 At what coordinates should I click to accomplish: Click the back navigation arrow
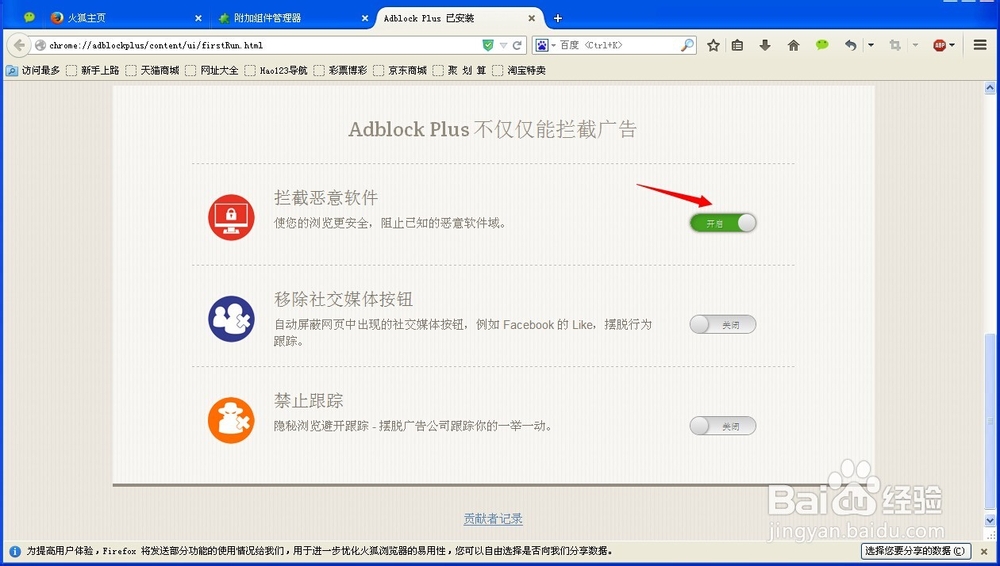point(19,45)
